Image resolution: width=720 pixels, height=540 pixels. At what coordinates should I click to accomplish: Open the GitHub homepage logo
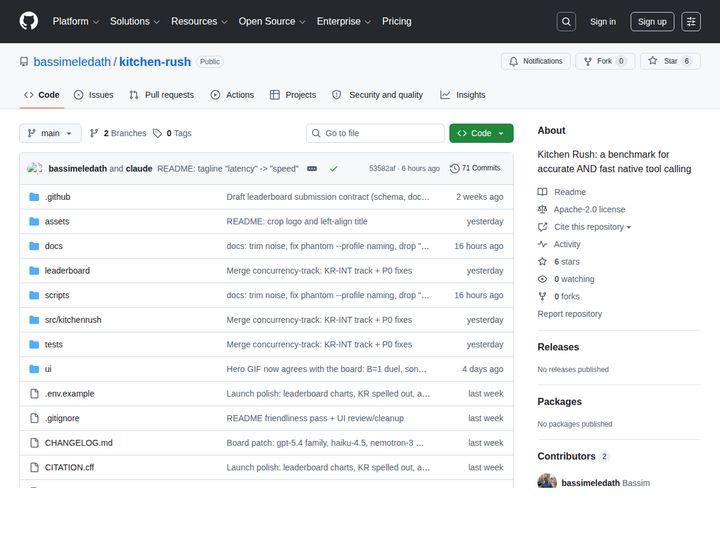tap(28, 21)
